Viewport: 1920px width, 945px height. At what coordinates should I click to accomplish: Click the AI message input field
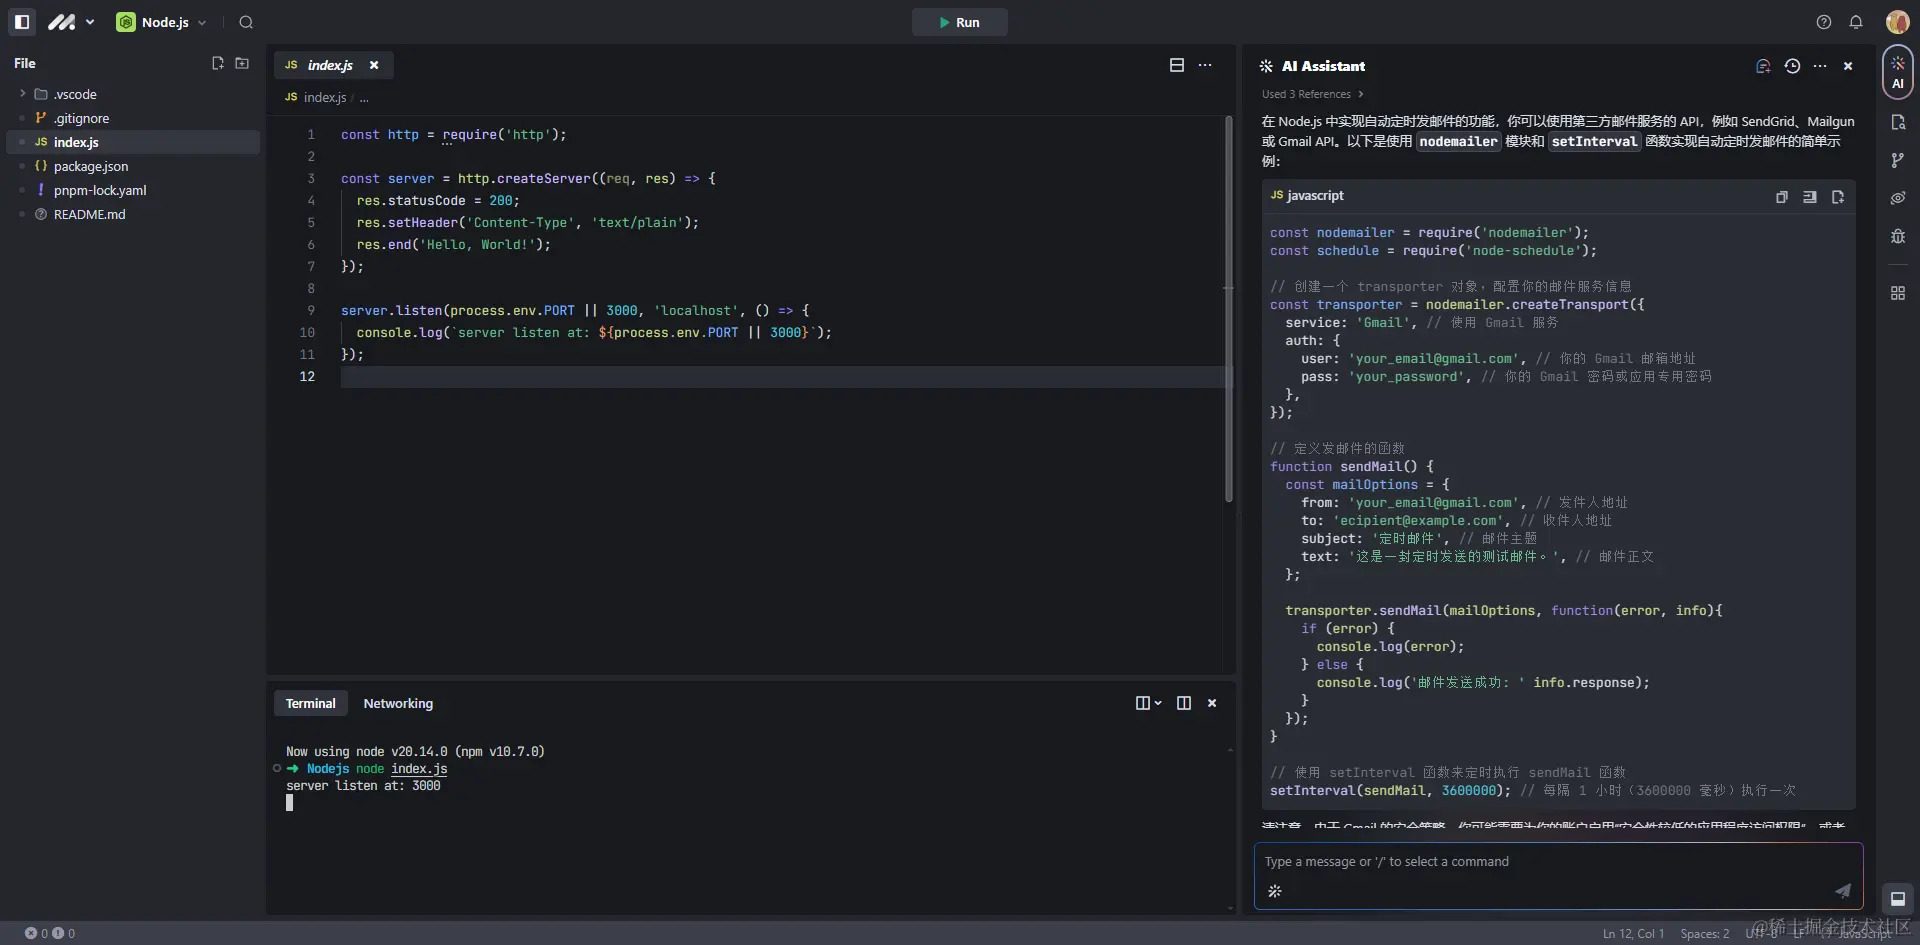point(1558,862)
